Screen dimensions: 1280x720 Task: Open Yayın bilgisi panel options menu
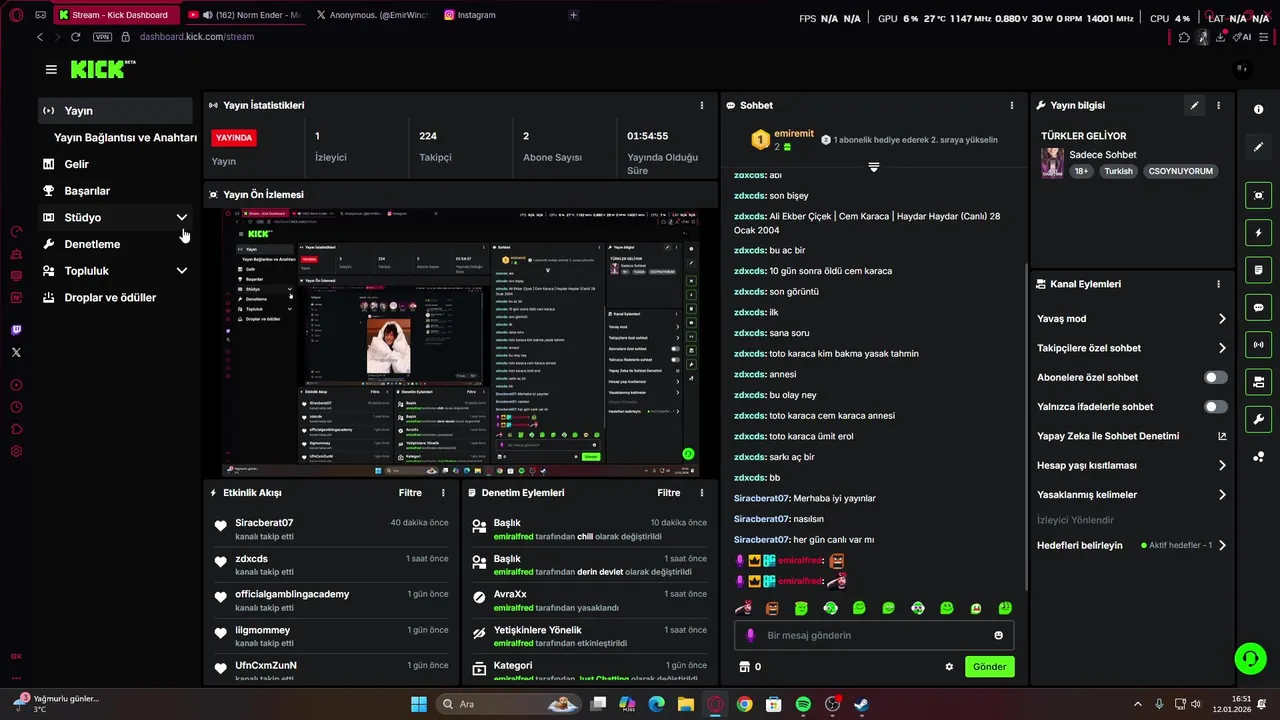[1218, 105]
